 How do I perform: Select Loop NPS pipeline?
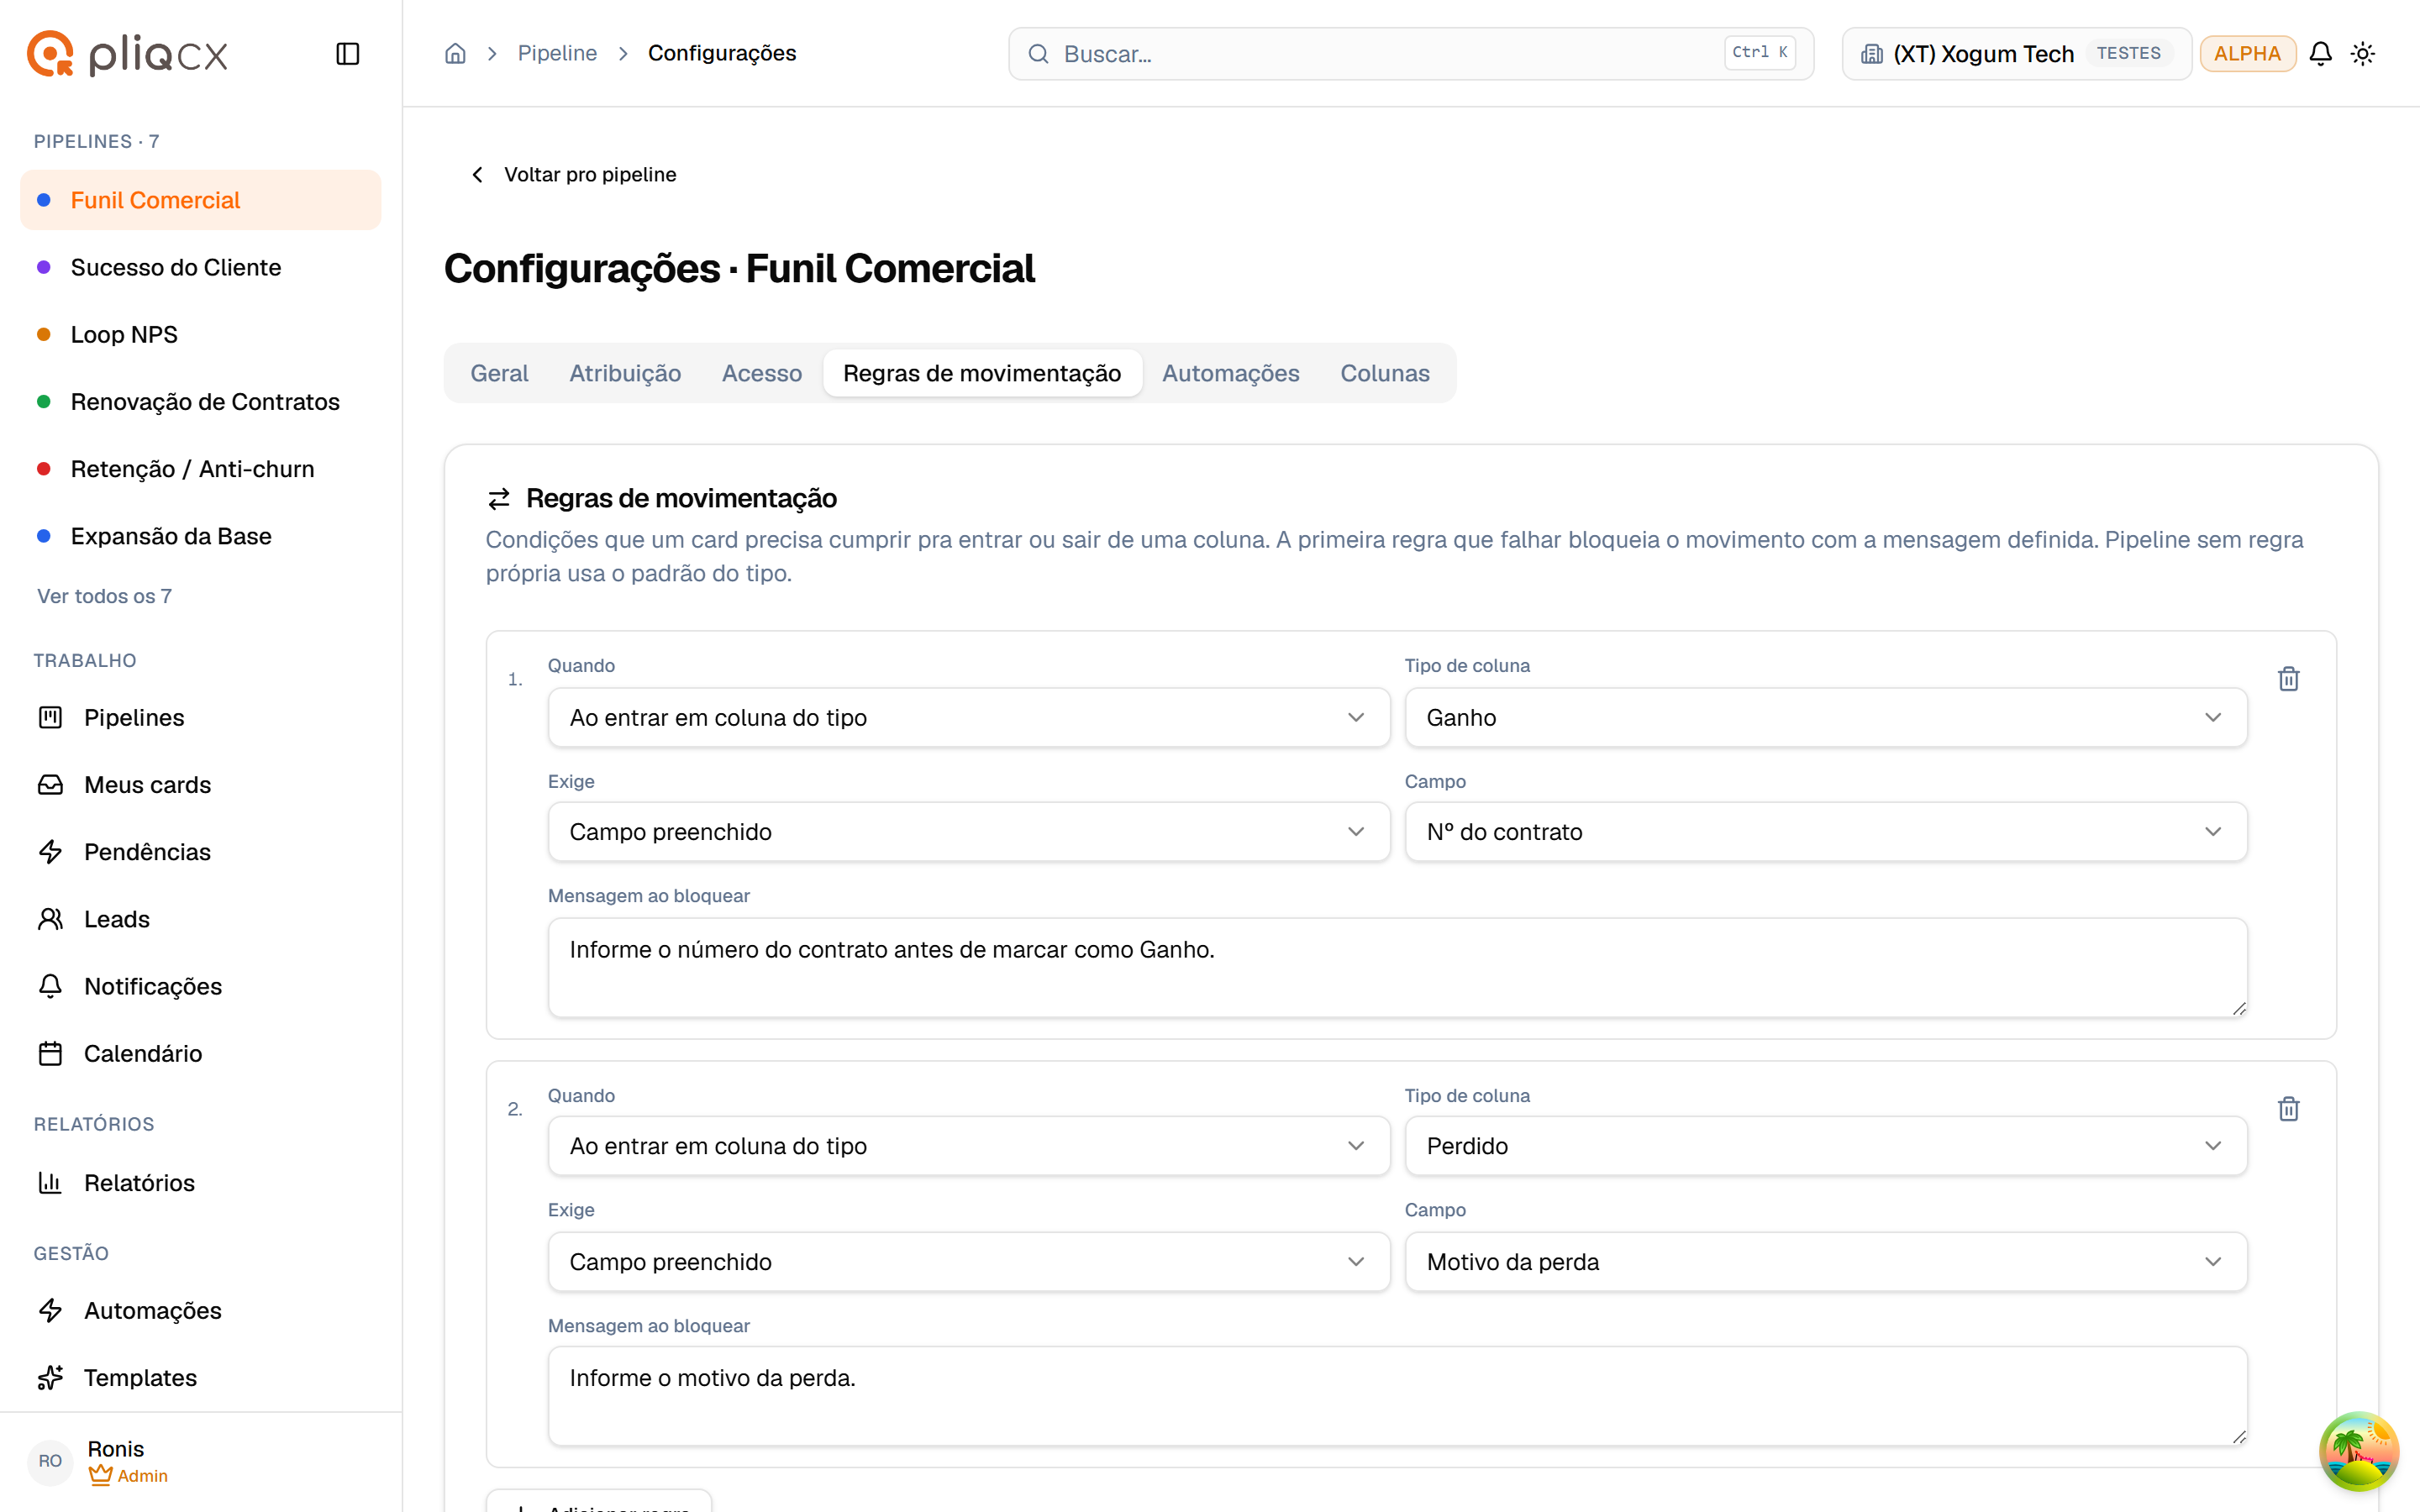pyautogui.click(x=200, y=334)
